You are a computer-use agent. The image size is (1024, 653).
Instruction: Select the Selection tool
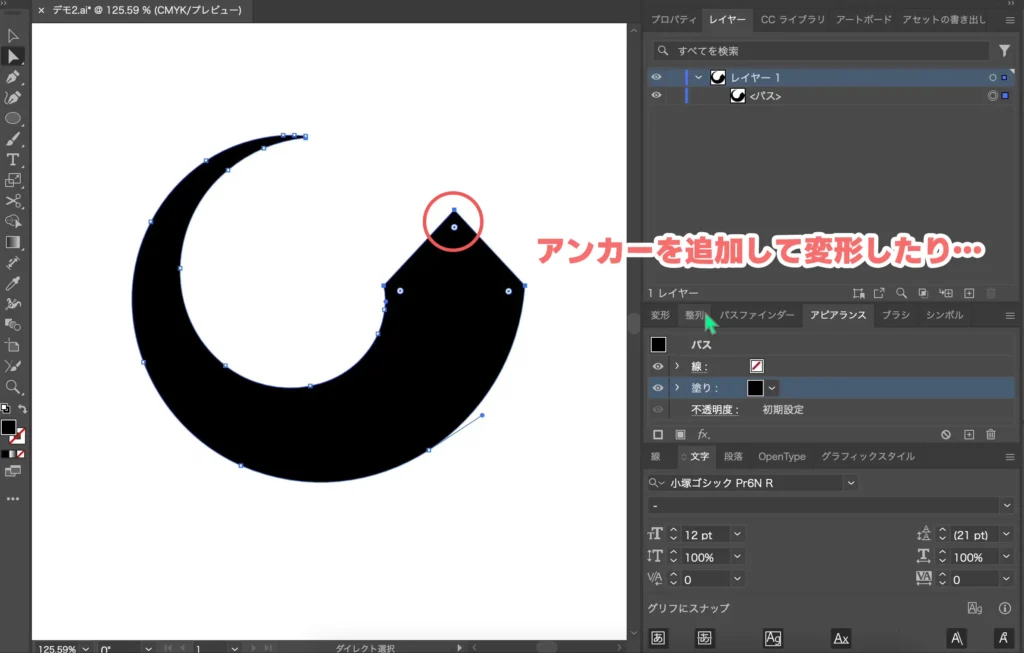tap(14, 35)
